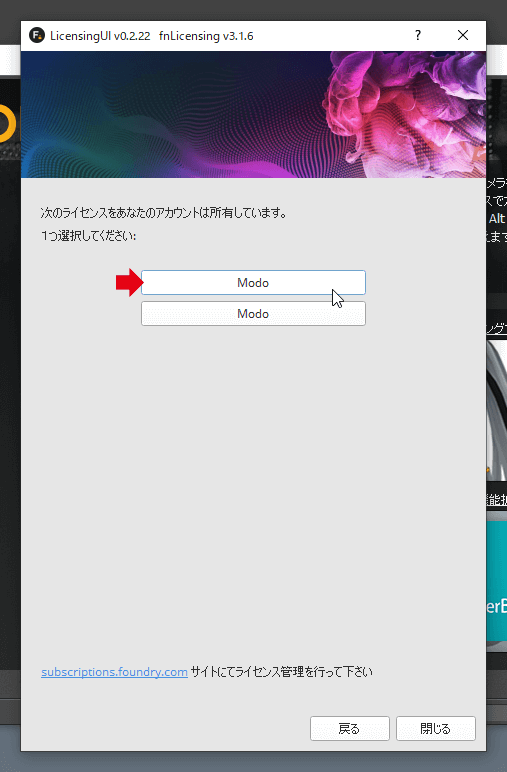This screenshot has width=507, height=772.
Task: Open help with the question mark button
Action: click(418, 35)
